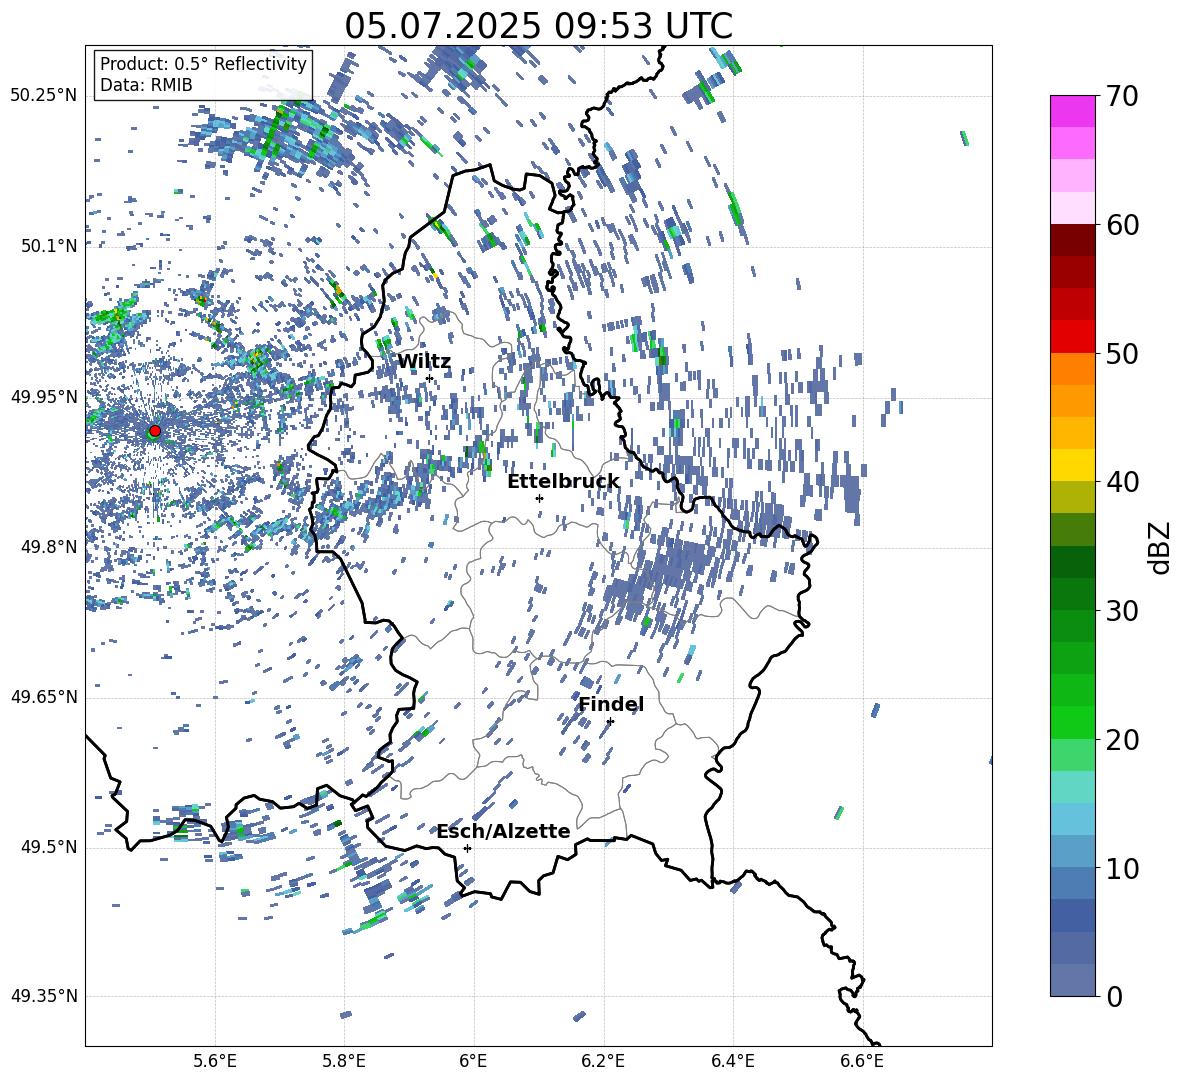Click the 10 value on colorbar

(x=1122, y=868)
